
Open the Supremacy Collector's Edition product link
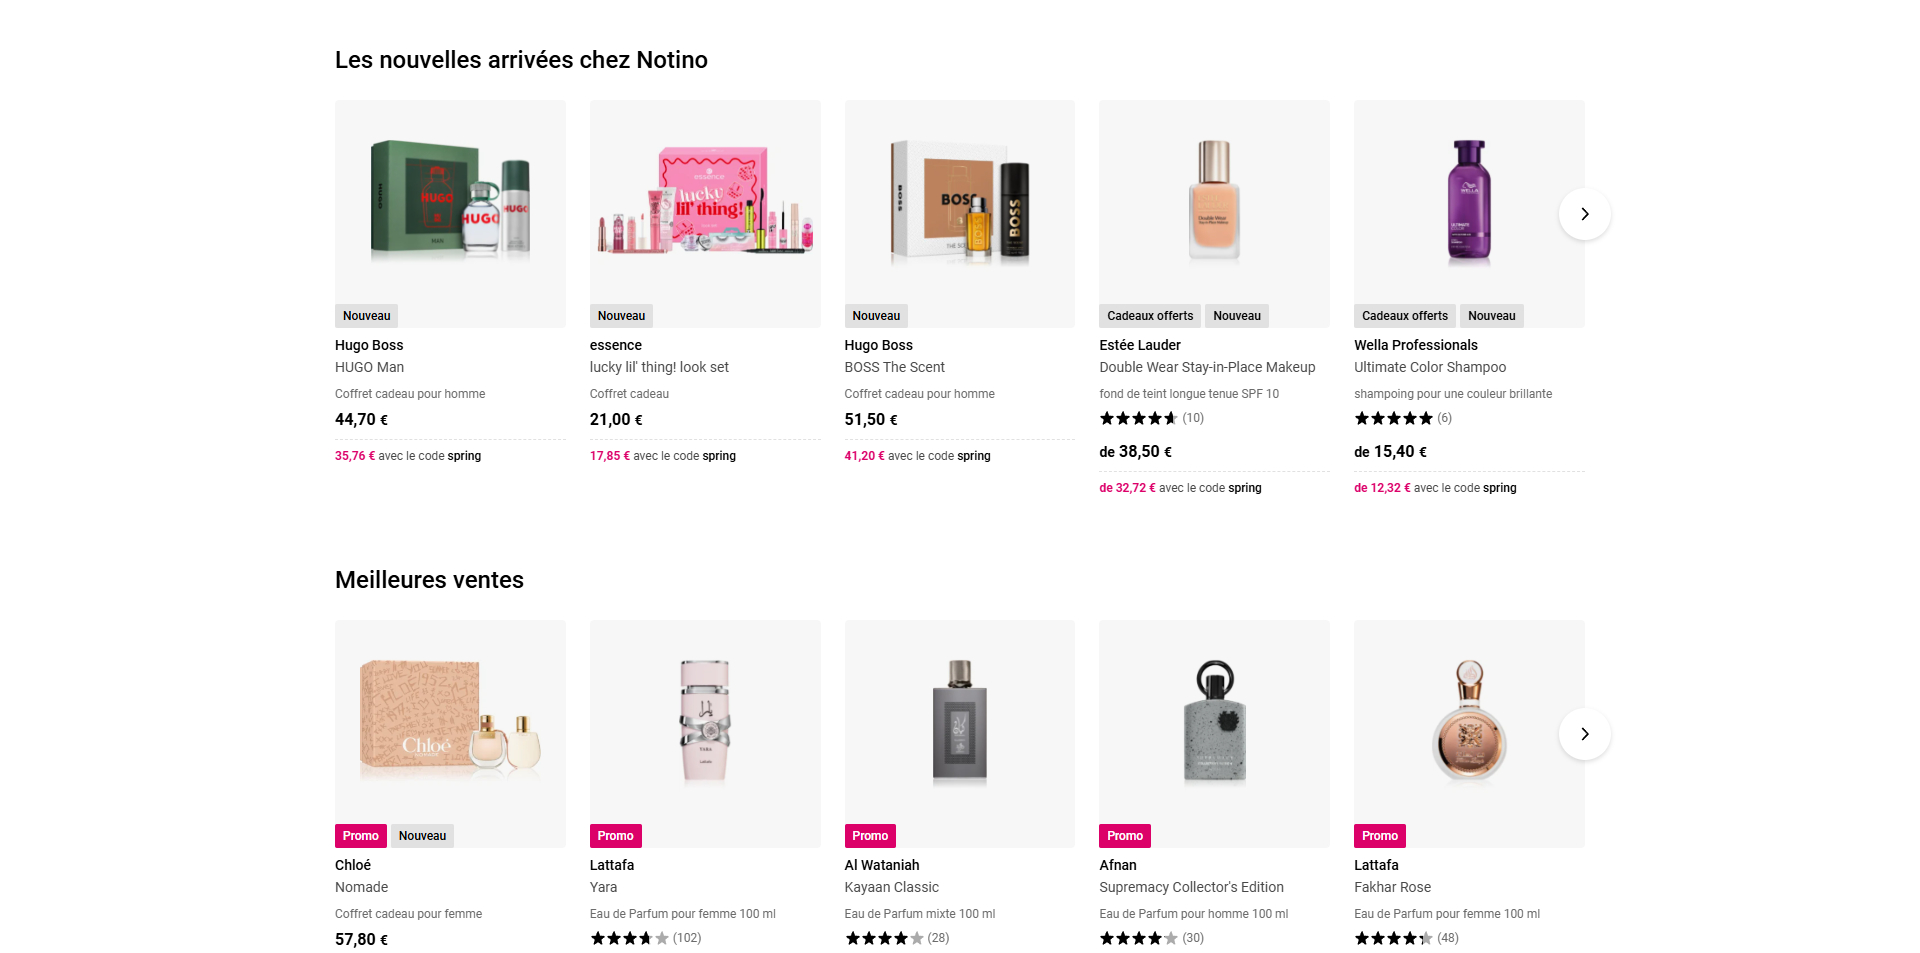point(1191,887)
